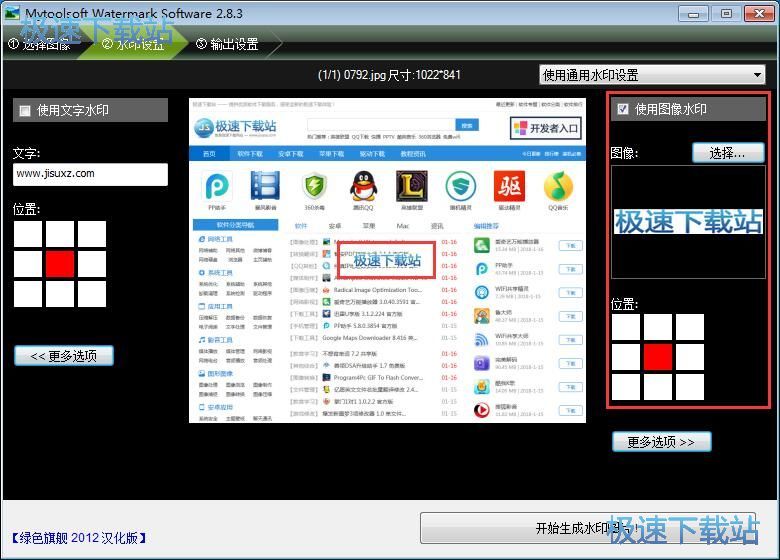Viewport: 780px width, 560px height.
Task: Select bottom-center image watermark position
Action: click(x=658, y=386)
